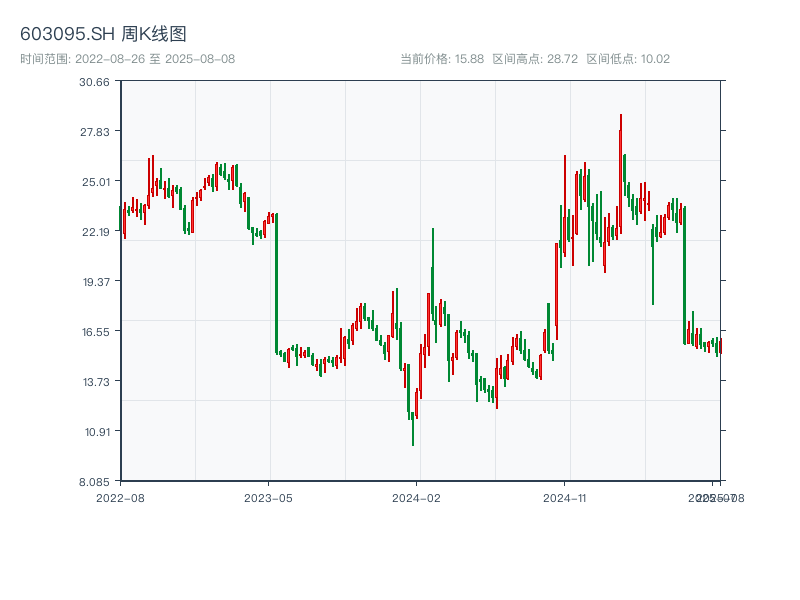800x600 pixels.
Task: Select the 2024-02 x-axis date label
Action: point(417,497)
